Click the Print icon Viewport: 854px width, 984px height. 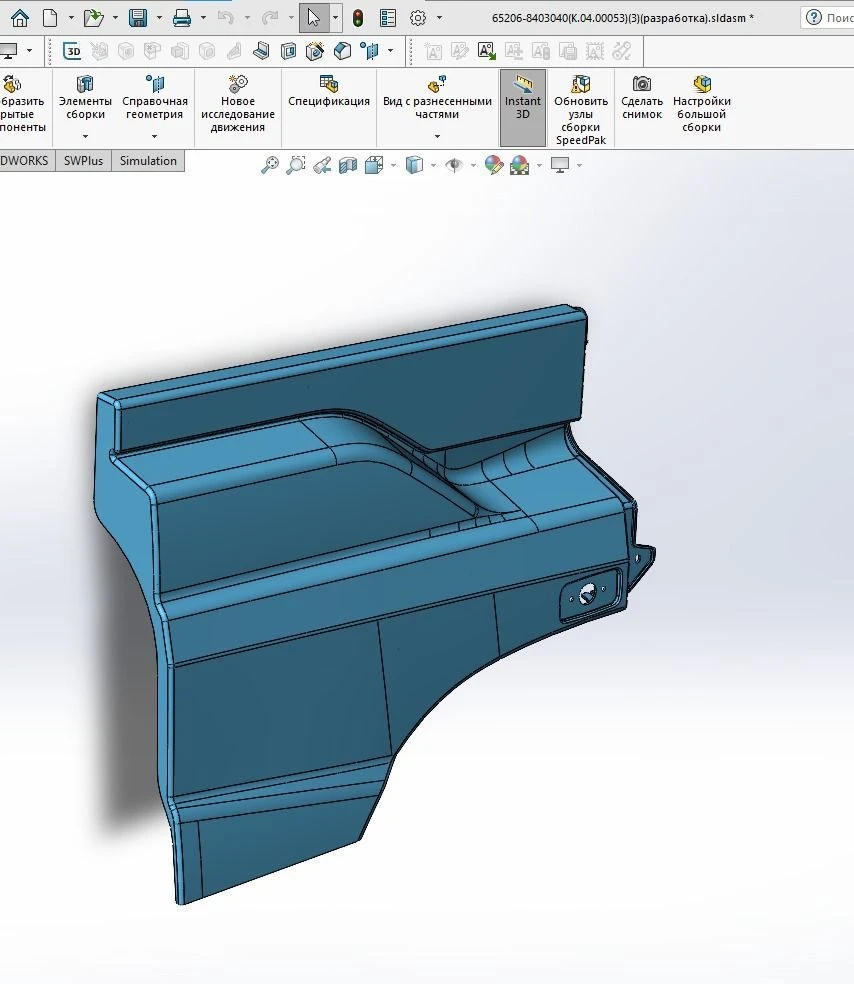click(x=182, y=18)
